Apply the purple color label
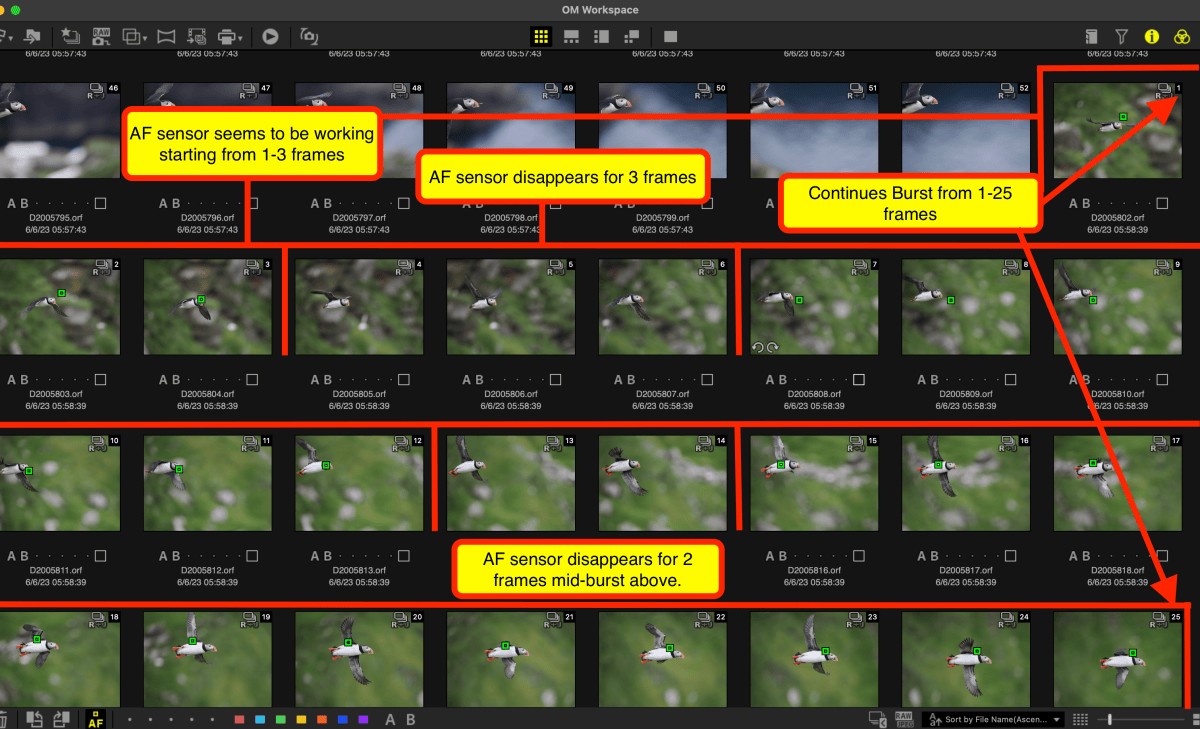Viewport: 1200px width, 729px height. point(363,719)
